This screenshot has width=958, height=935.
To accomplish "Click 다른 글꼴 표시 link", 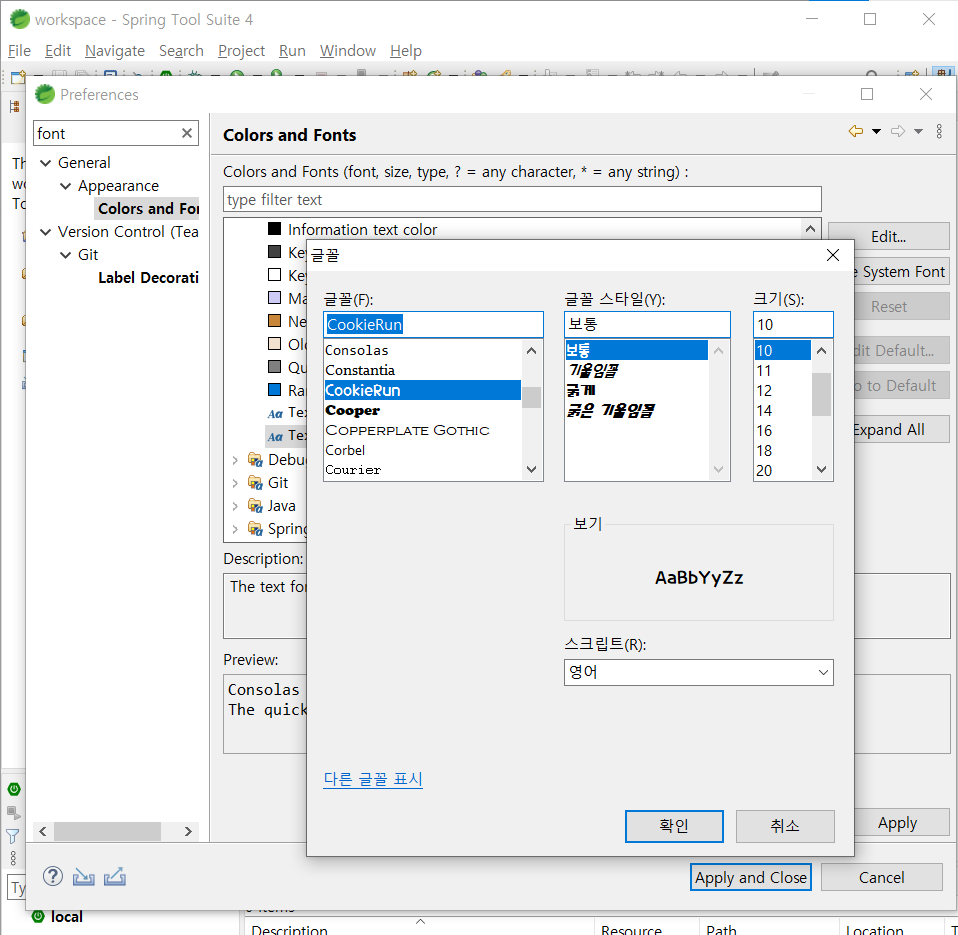I will tap(373, 779).
